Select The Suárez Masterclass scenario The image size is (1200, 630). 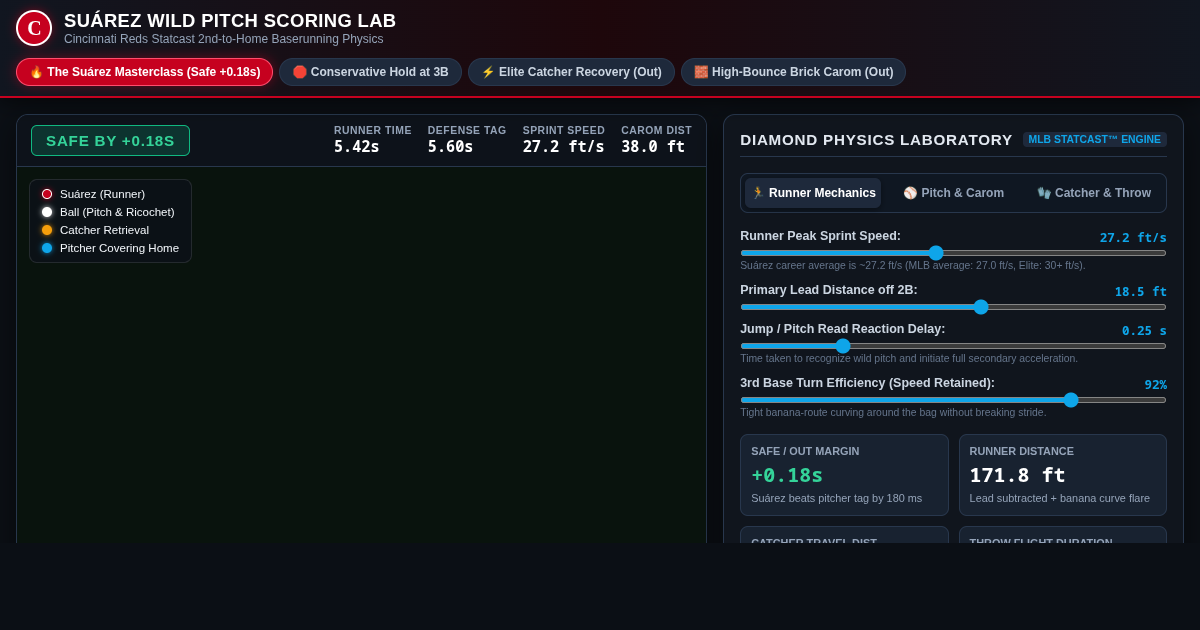(144, 72)
